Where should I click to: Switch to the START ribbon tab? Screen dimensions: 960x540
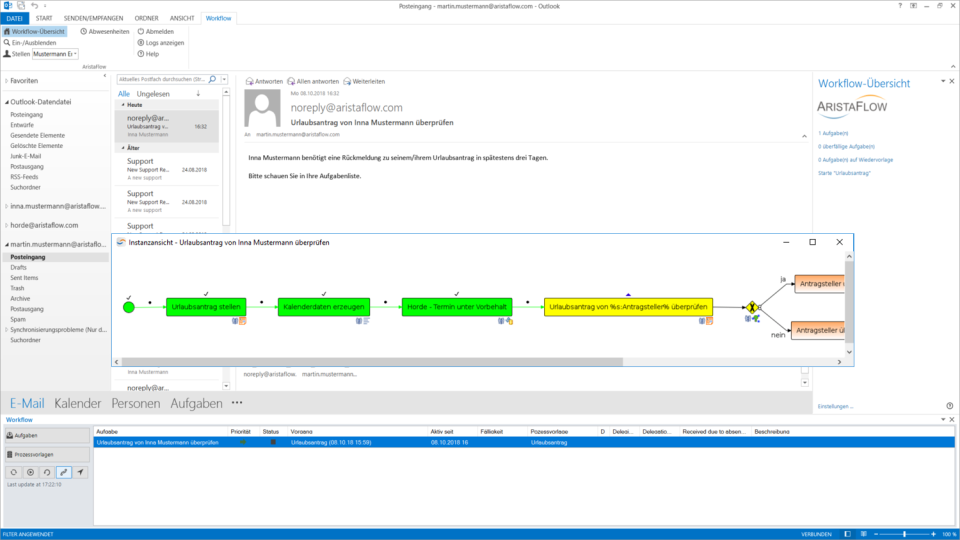44,18
